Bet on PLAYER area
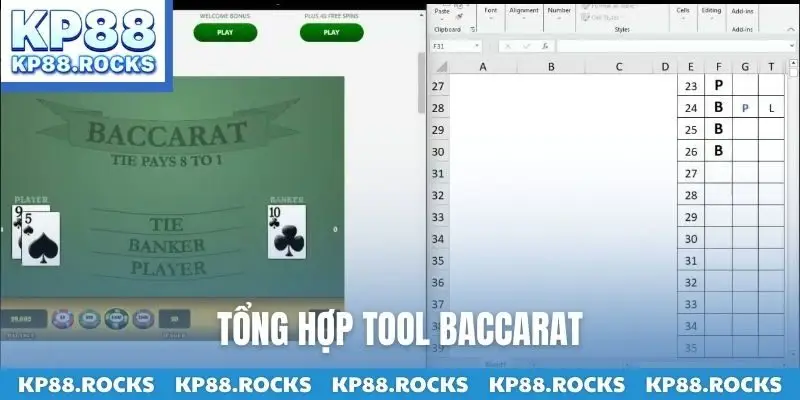The width and height of the screenshot is (800, 400). pyautogui.click(x=168, y=268)
